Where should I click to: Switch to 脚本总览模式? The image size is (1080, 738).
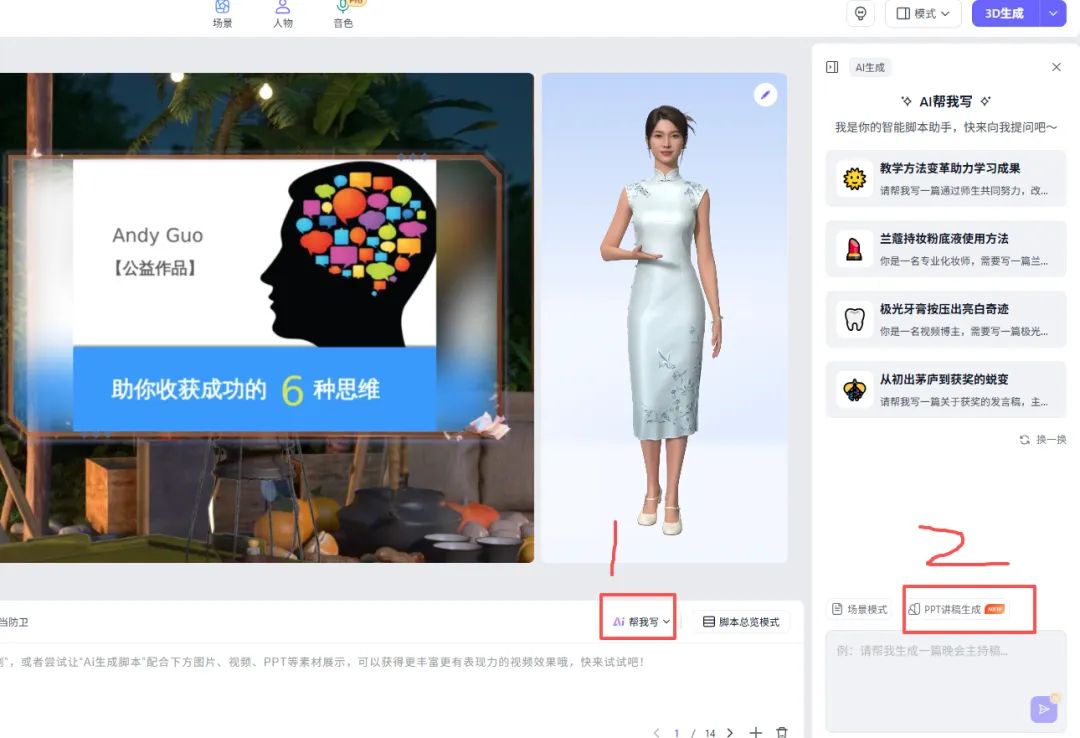point(741,622)
